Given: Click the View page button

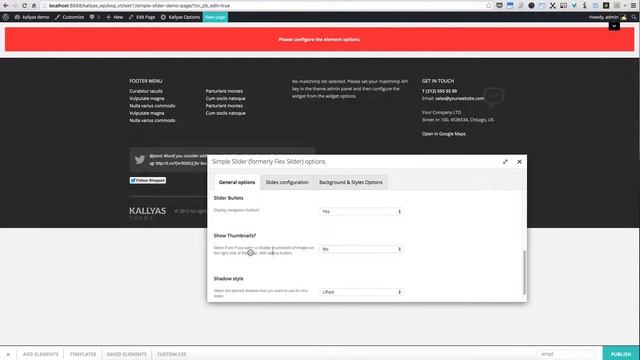Looking at the screenshot, I should click(215, 17).
